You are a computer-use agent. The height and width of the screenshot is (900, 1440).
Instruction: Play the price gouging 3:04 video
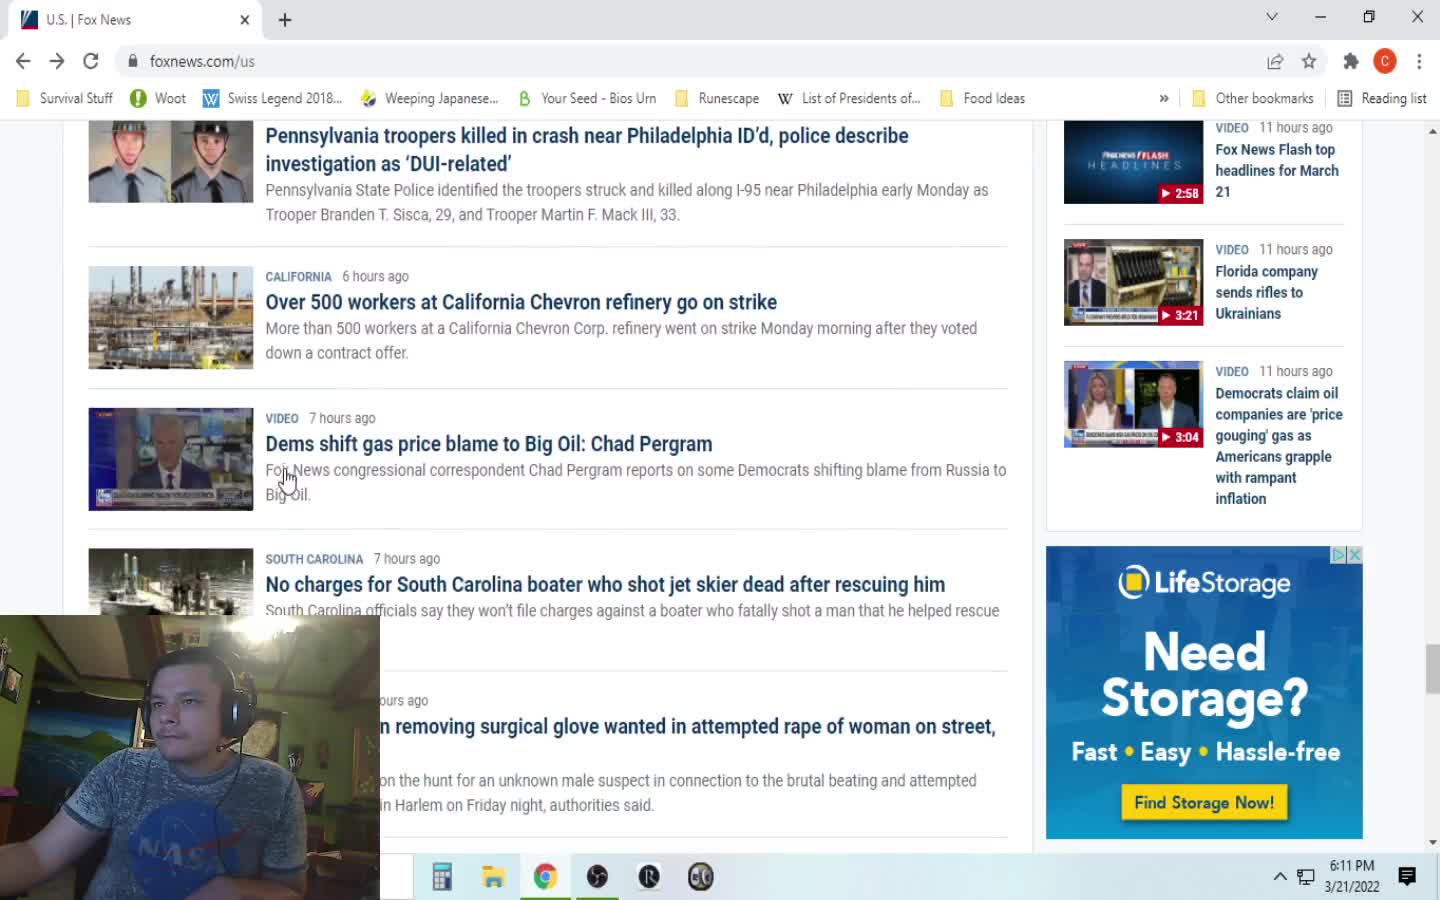click(1133, 404)
